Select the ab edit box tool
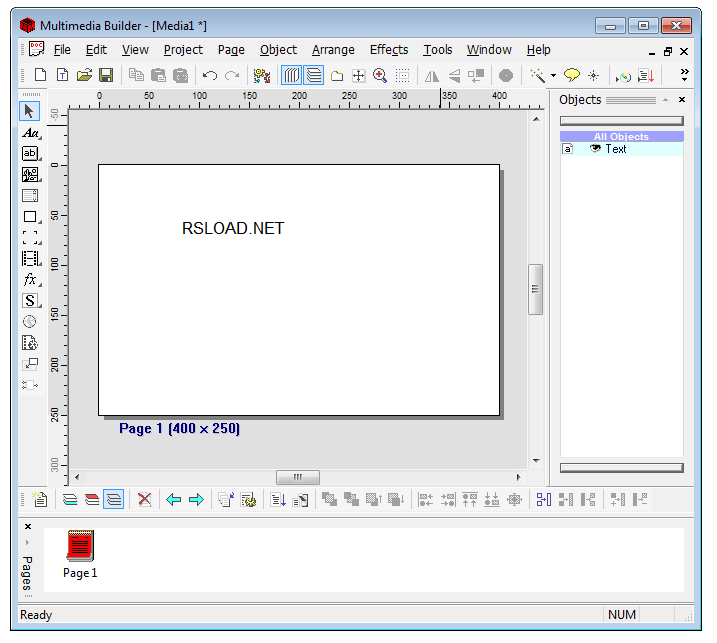The width and height of the screenshot is (717, 643). tap(31, 154)
